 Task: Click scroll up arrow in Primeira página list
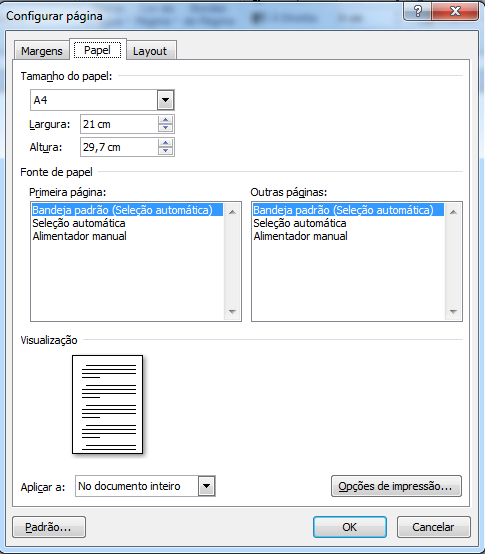tap(232, 212)
